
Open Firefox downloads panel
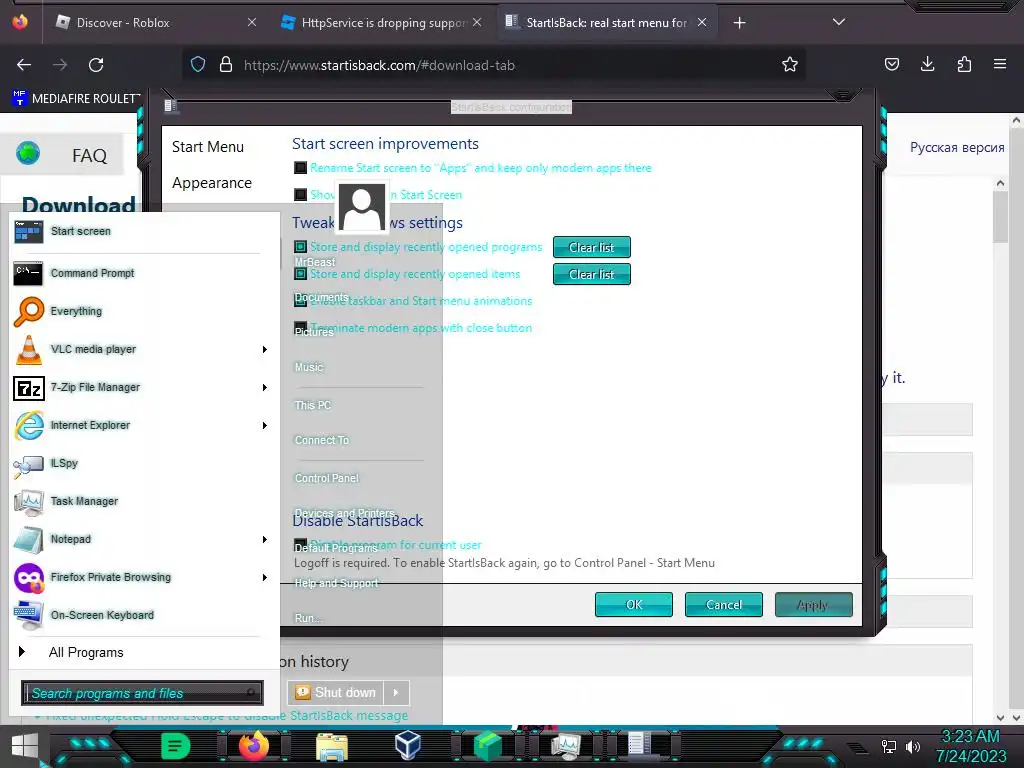(927, 65)
